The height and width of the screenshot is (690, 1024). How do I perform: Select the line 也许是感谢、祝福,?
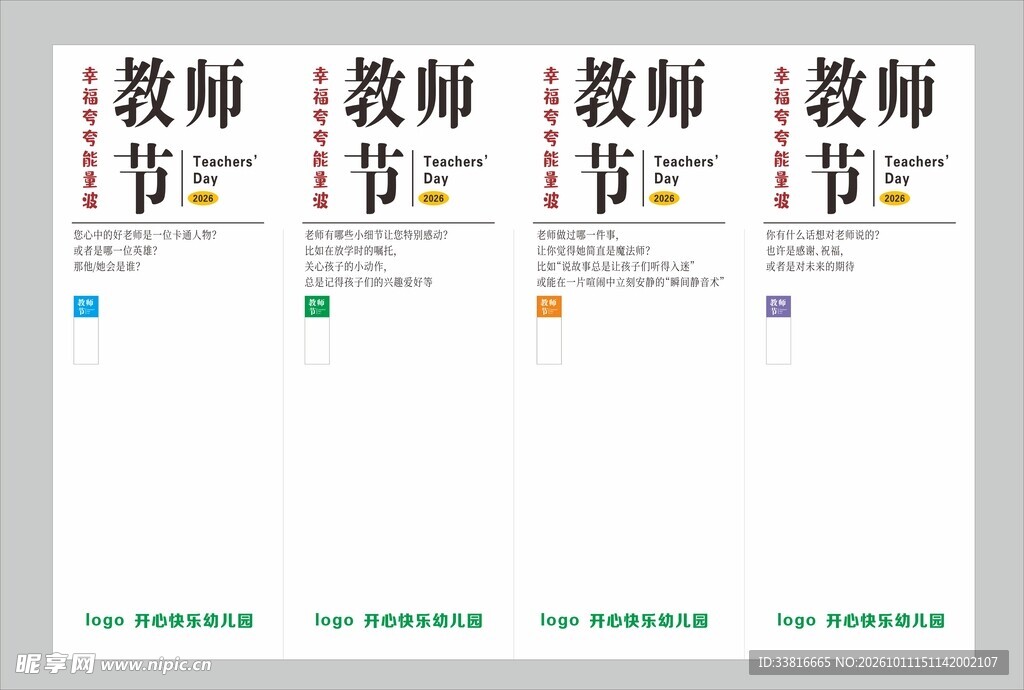[x=805, y=251]
